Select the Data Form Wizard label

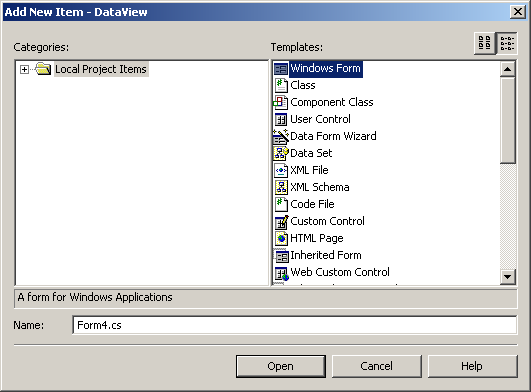click(x=333, y=136)
